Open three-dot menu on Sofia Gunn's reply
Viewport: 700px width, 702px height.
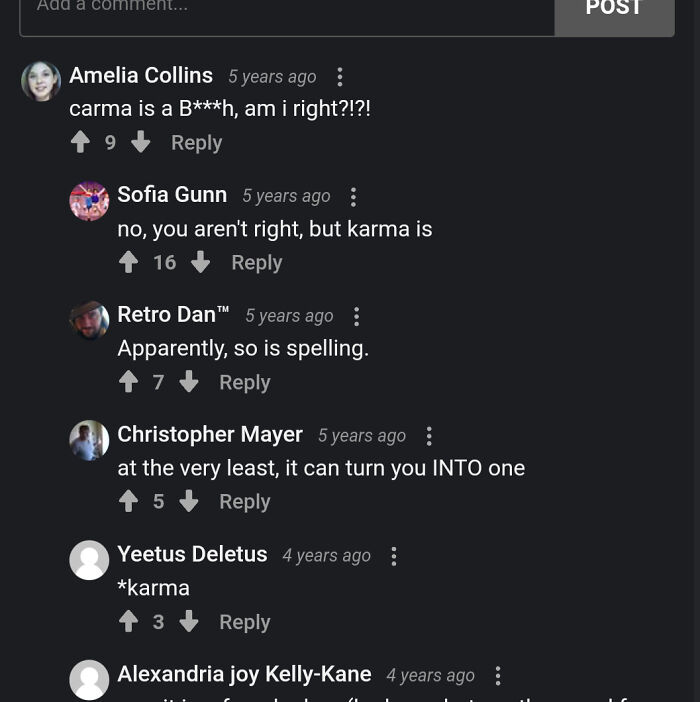[354, 197]
